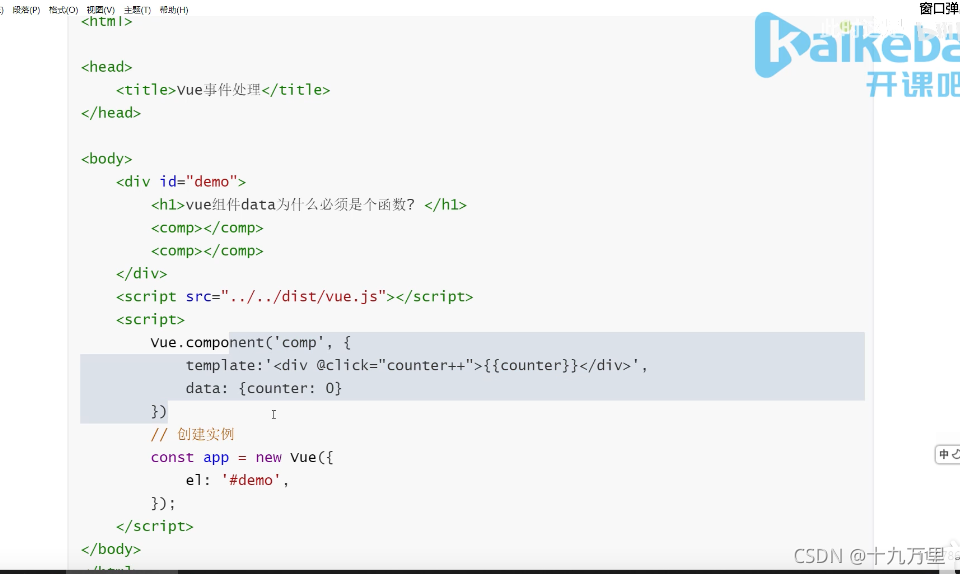The height and width of the screenshot is (574, 960).
Task: Click the </div> closing tag line
Action: tap(141, 274)
